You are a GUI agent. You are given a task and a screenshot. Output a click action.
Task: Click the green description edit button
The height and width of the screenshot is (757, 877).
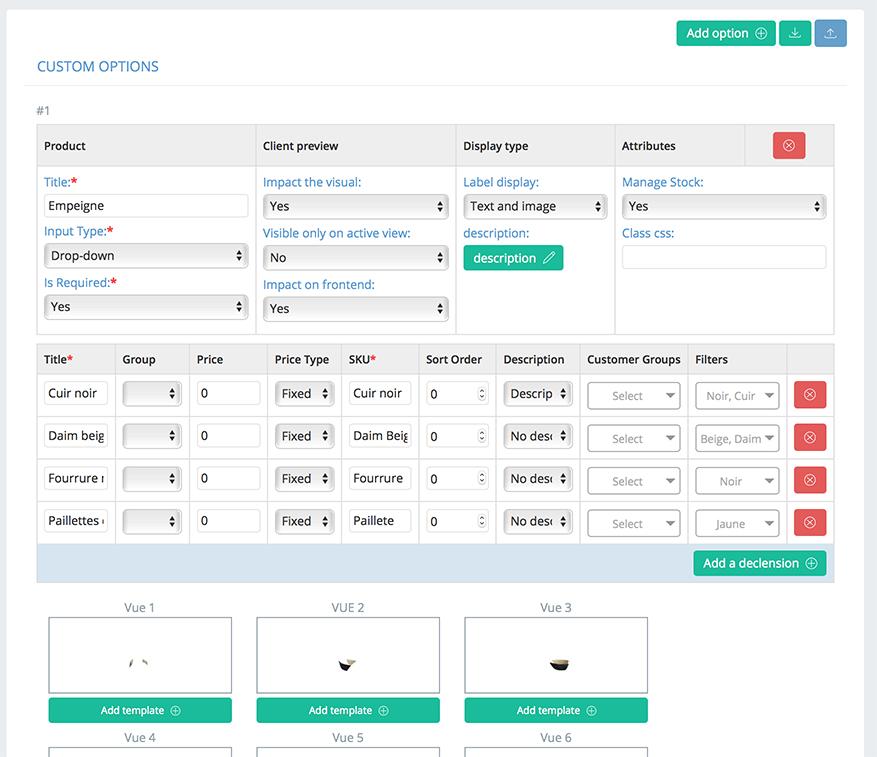(x=513, y=258)
